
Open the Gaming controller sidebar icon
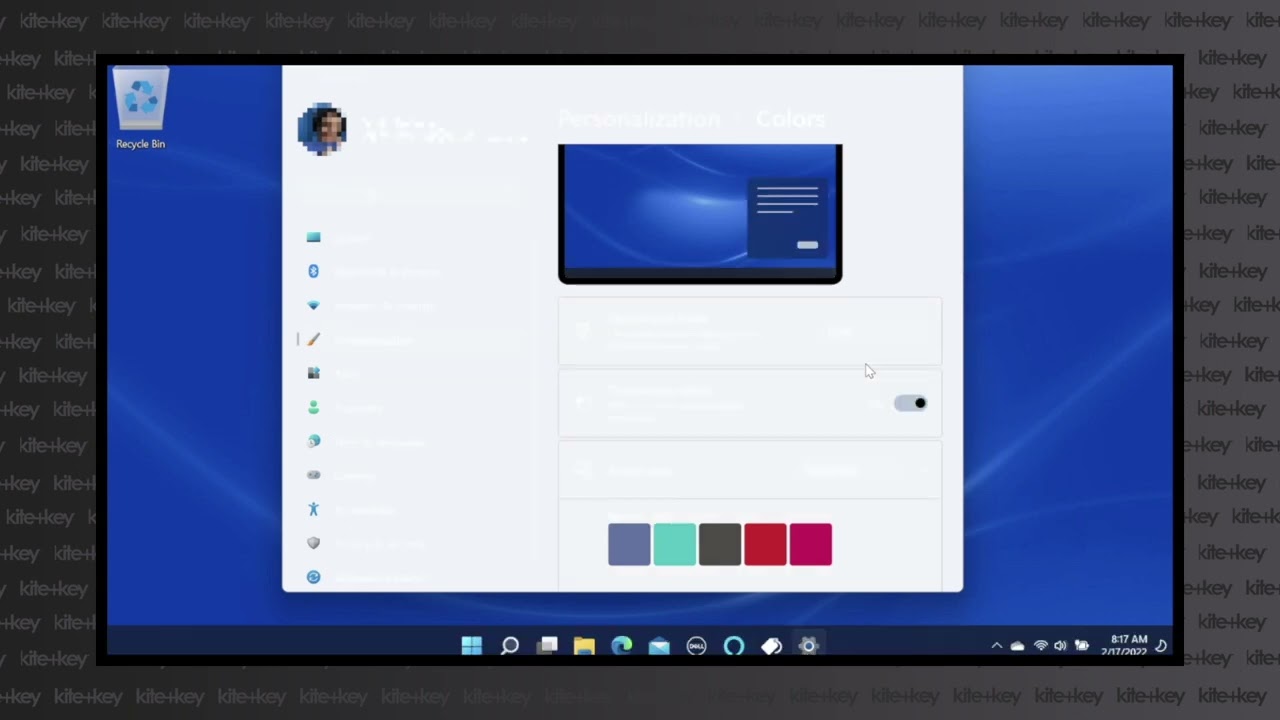click(x=313, y=475)
